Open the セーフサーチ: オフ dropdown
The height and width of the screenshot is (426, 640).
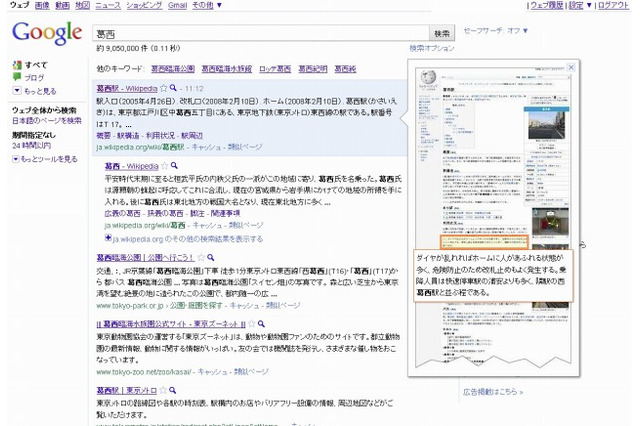pyautogui.click(x=496, y=31)
